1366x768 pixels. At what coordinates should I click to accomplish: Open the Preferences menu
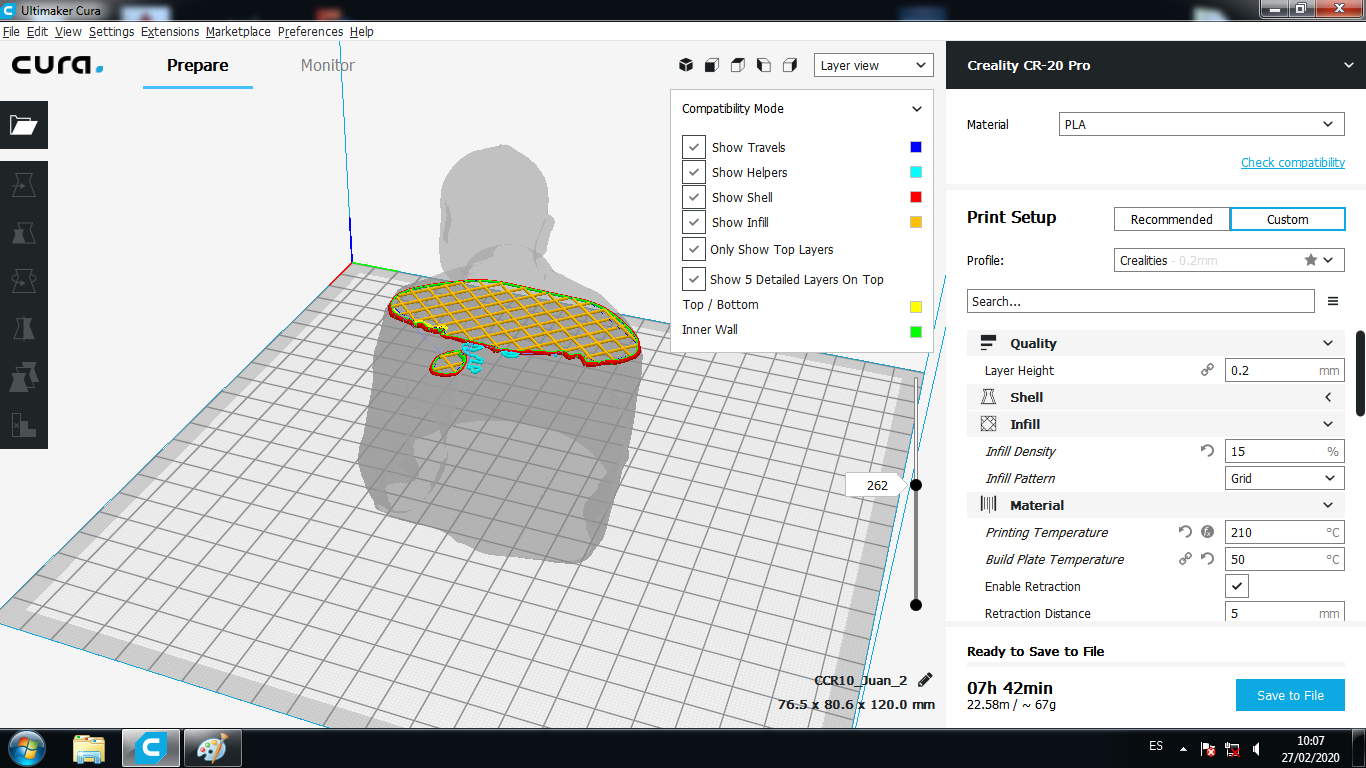pos(310,31)
